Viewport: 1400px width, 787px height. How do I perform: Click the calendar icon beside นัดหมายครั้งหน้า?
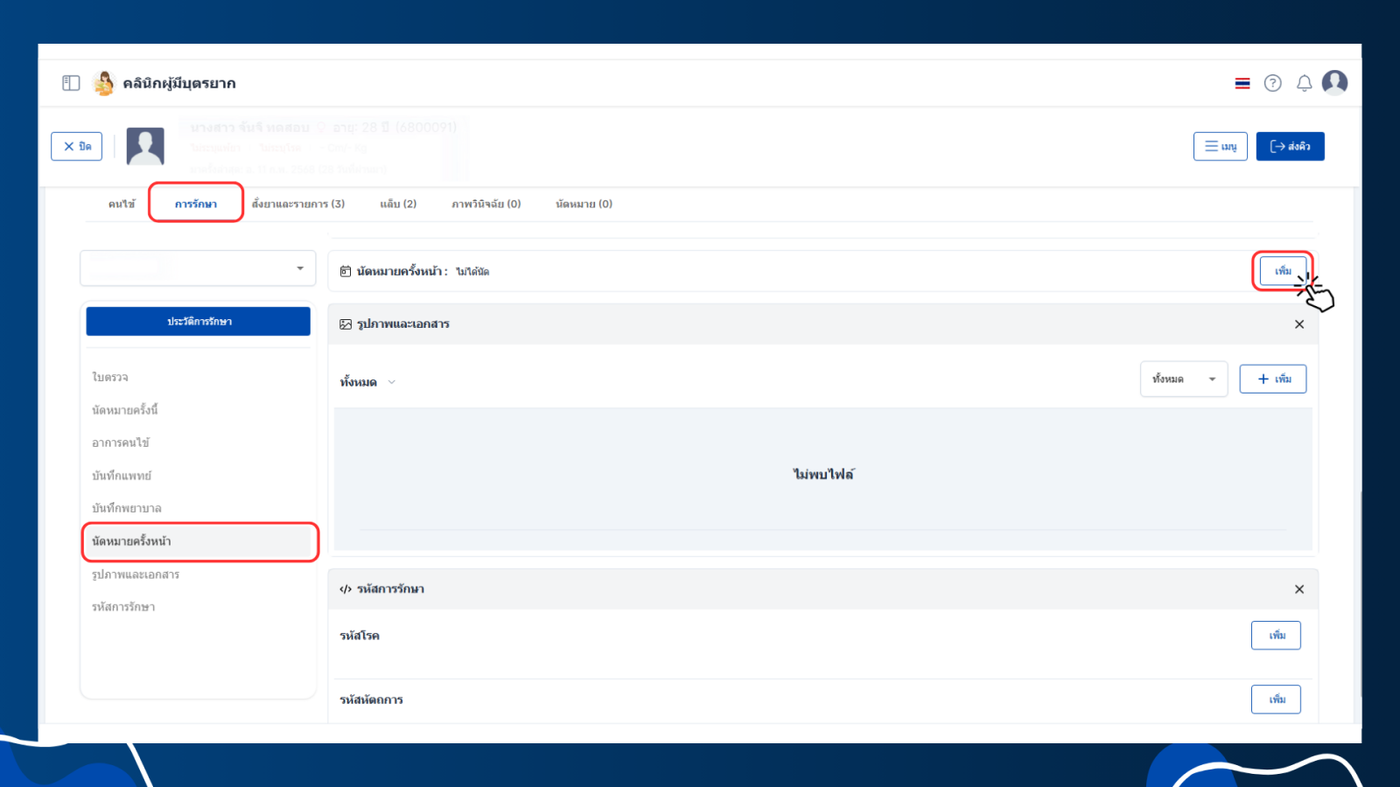[345, 271]
